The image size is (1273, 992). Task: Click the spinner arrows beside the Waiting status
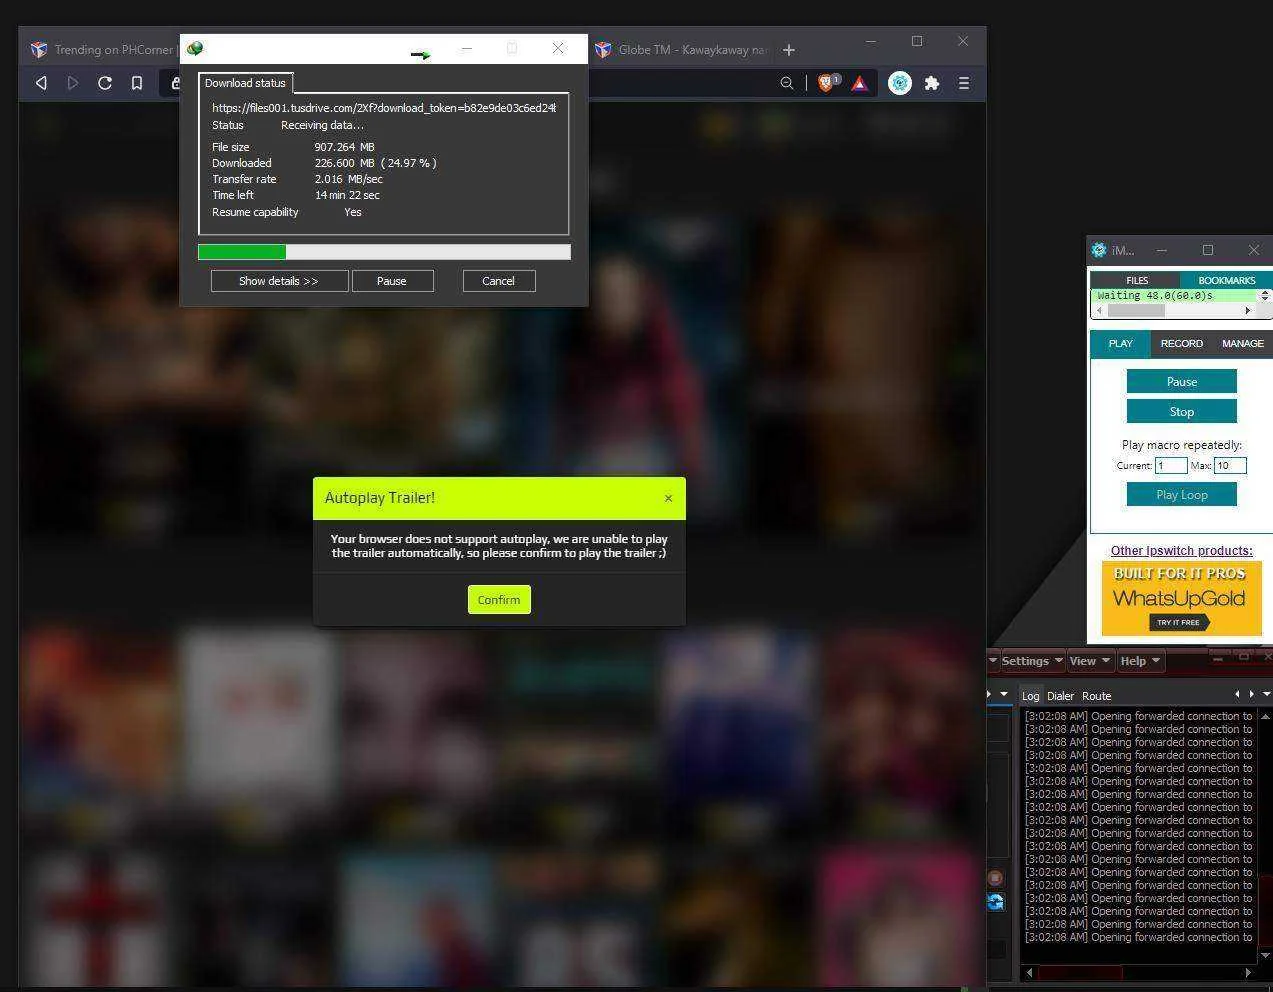point(1265,296)
